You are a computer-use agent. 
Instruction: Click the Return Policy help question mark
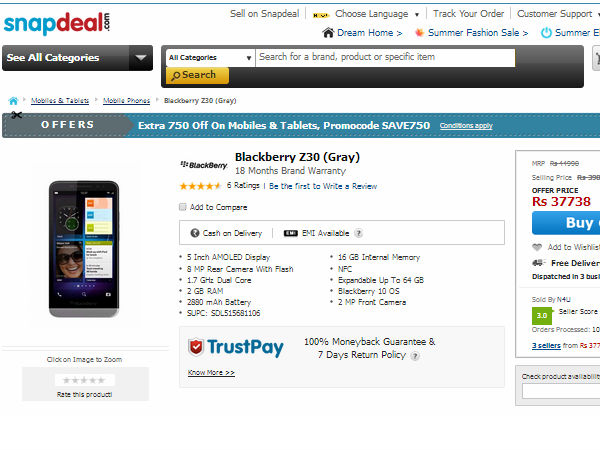(415, 355)
